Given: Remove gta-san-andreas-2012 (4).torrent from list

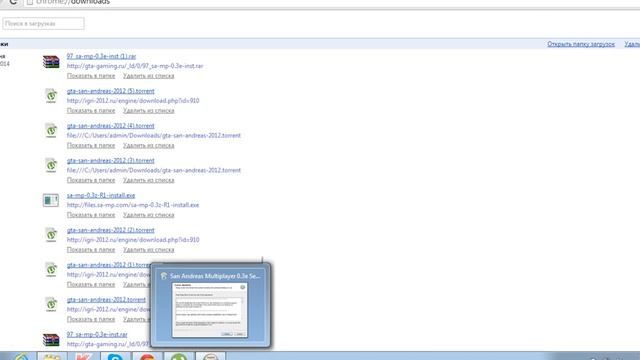Looking at the screenshot, I should 149,145.
